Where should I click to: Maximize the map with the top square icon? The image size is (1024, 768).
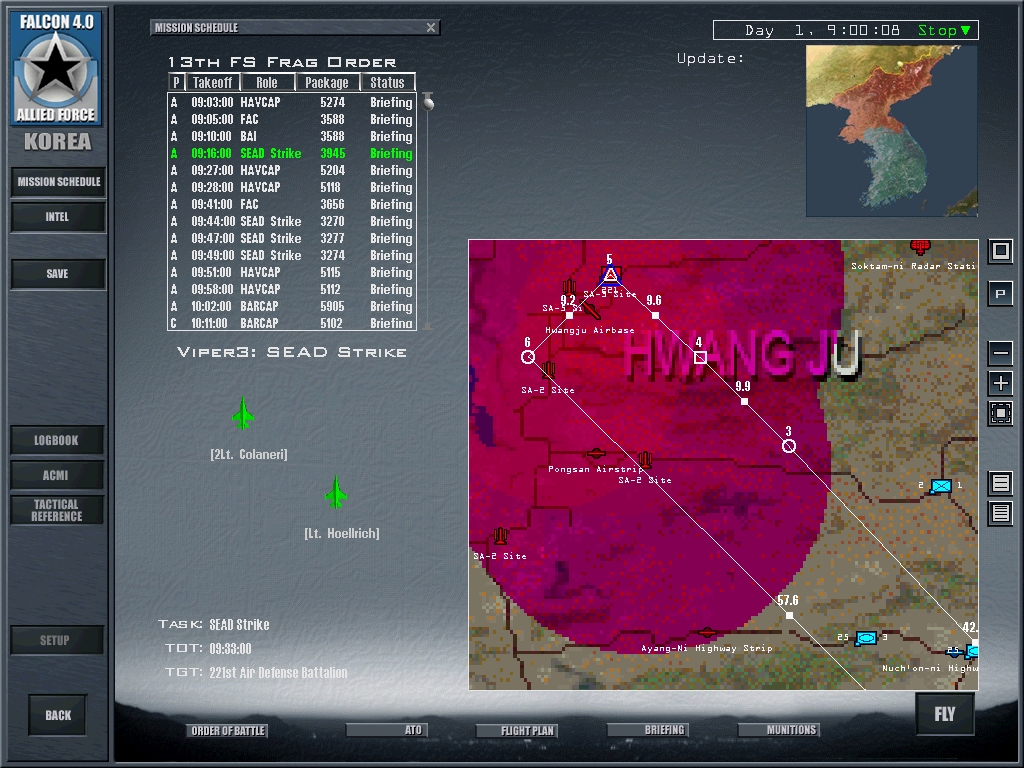[1000, 251]
